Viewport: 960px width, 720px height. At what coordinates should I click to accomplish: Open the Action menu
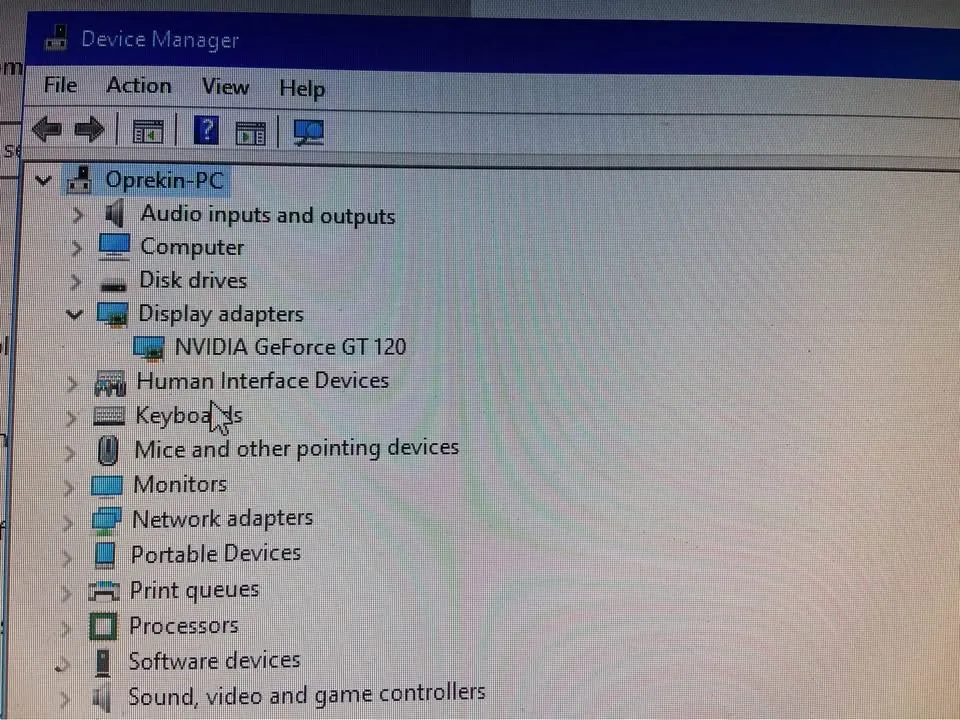coord(138,86)
